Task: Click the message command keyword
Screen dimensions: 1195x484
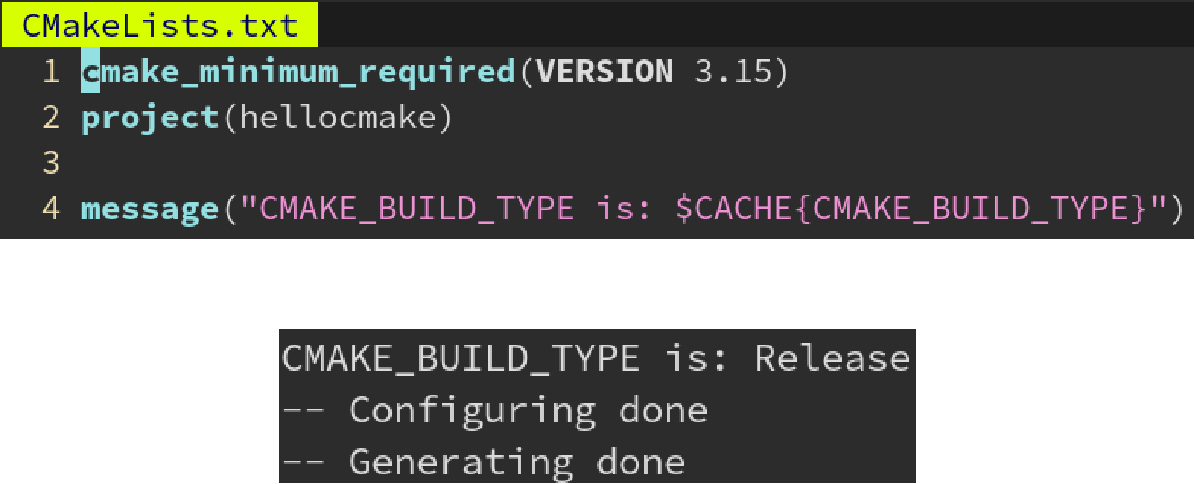Action: (149, 209)
